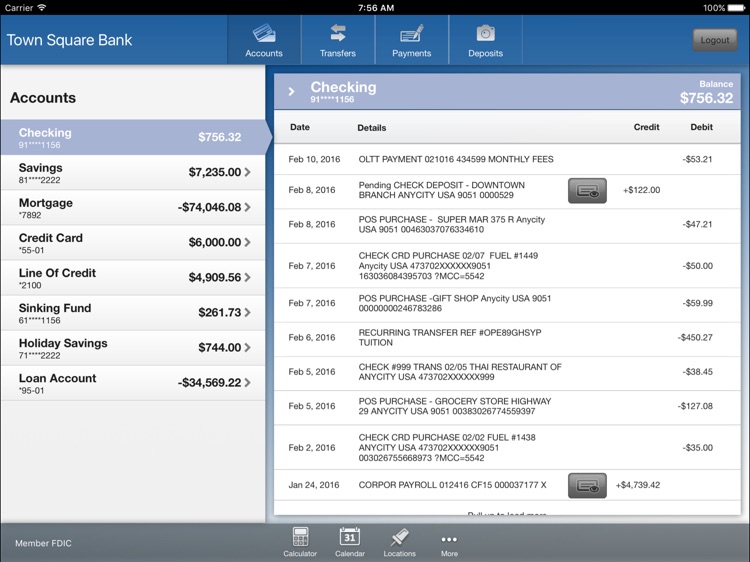Click the Logout button
The width and height of the screenshot is (750, 562).
pos(715,40)
